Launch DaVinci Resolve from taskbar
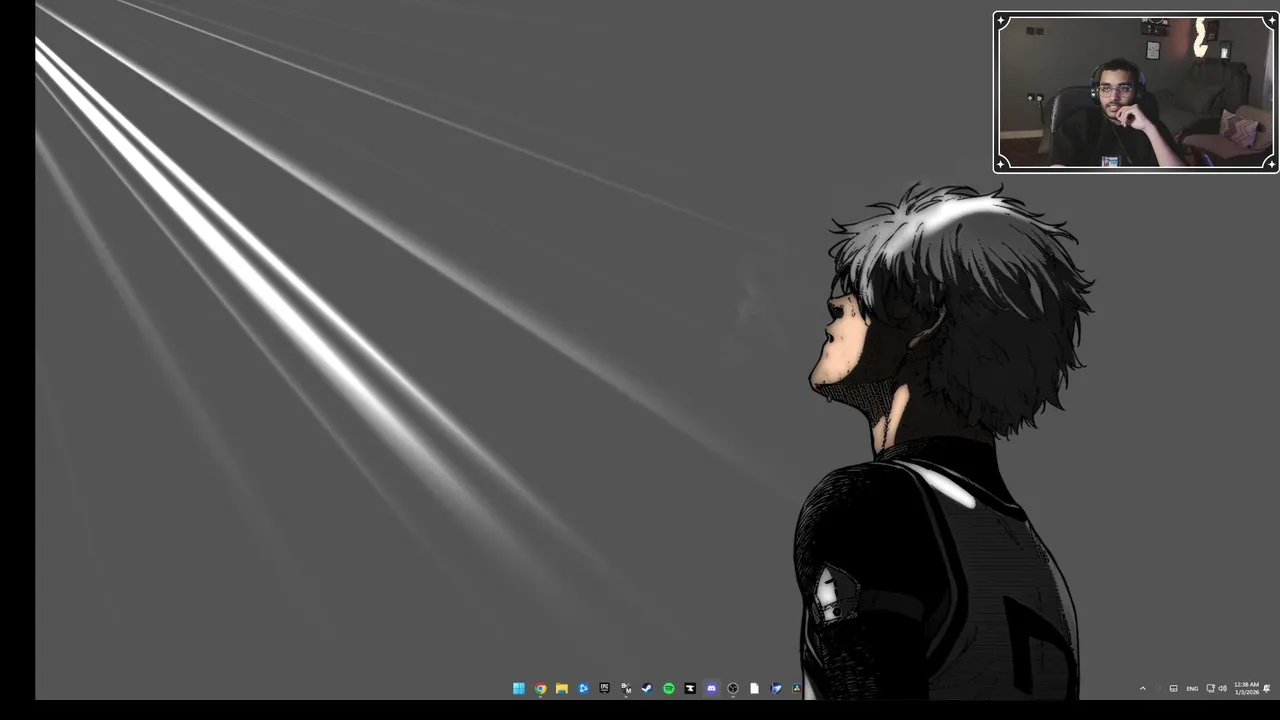This screenshot has height=720, width=1280. 797,688
